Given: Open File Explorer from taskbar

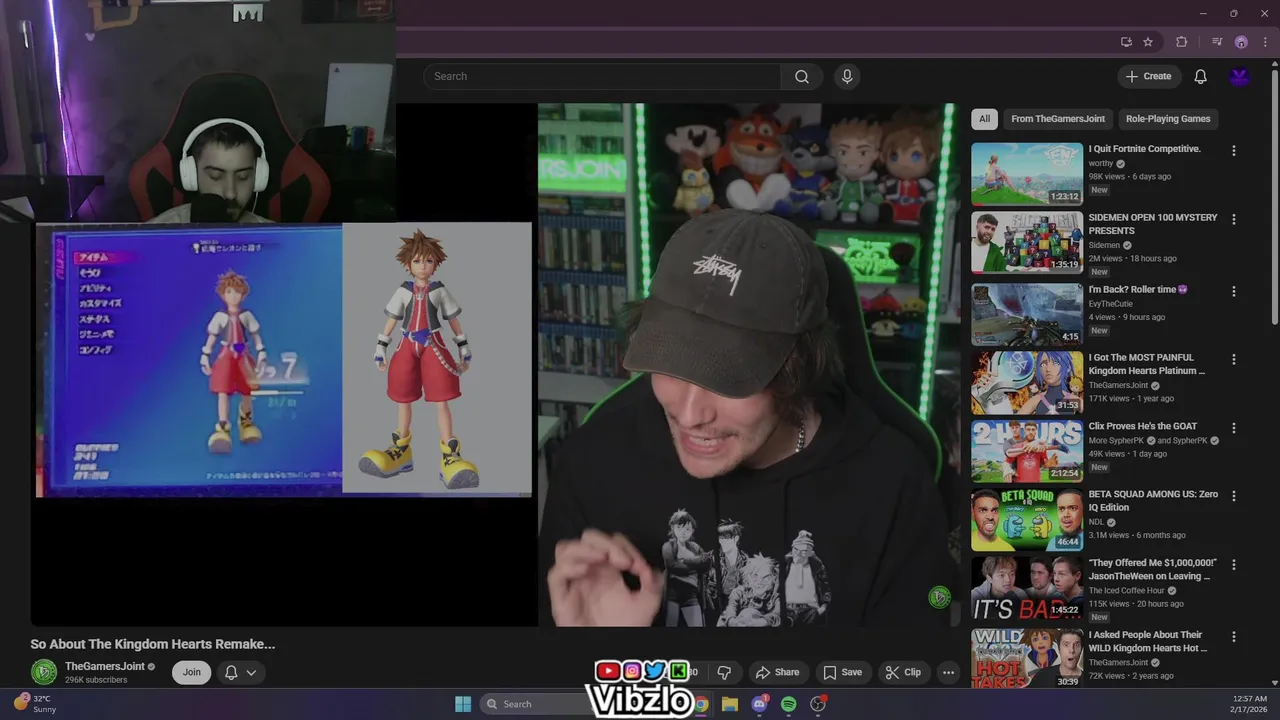Looking at the screenshot, I should pos(730,704).
